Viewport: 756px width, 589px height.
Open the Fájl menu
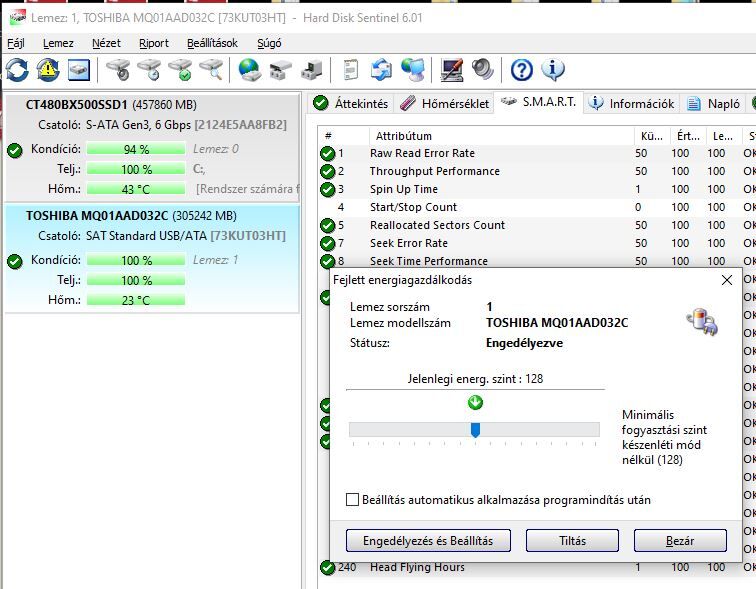[16, 43]
